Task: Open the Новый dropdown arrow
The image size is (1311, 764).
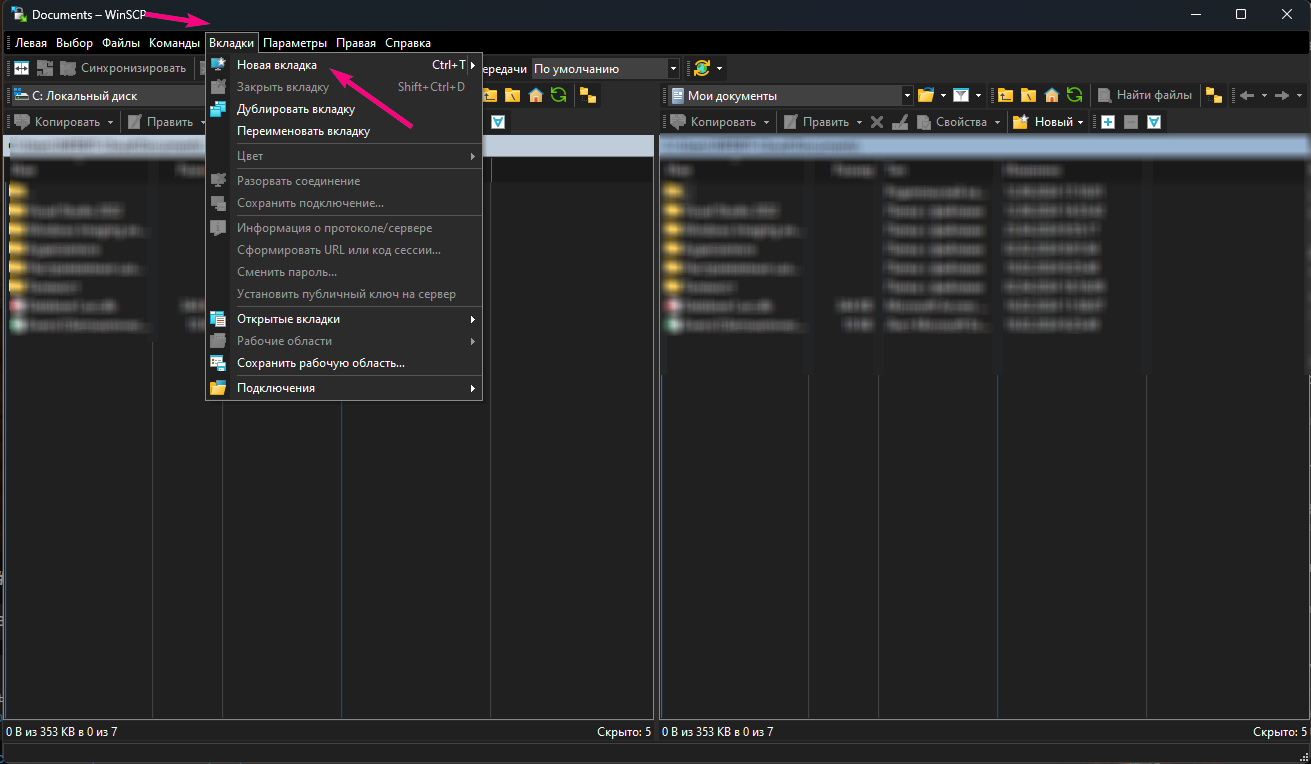Action: (1080, 122)
